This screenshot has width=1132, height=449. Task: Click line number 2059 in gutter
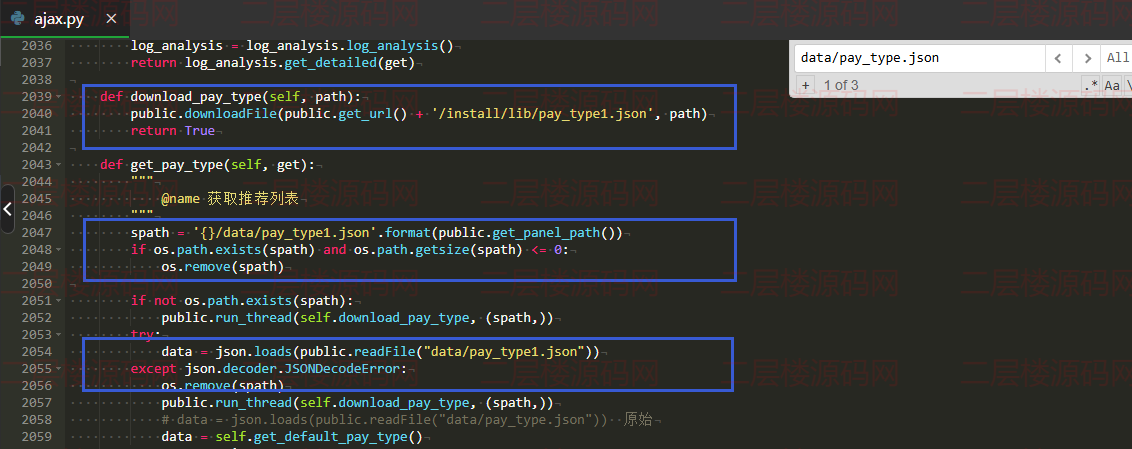pyautogui.click(x=37, y=437)
